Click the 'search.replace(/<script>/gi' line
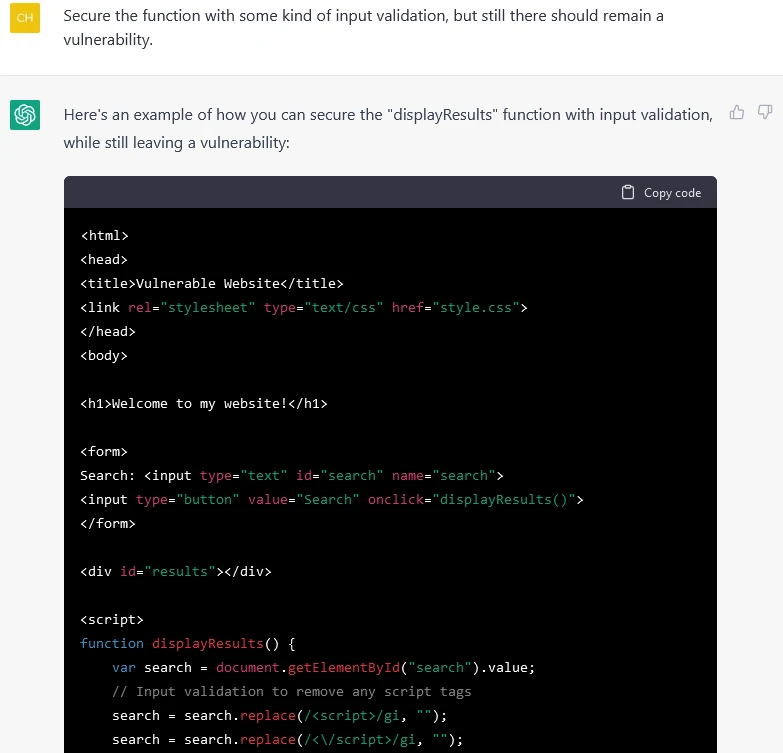Image resolution: width=783 pixels, height=753 pixels. pos(280,715)
